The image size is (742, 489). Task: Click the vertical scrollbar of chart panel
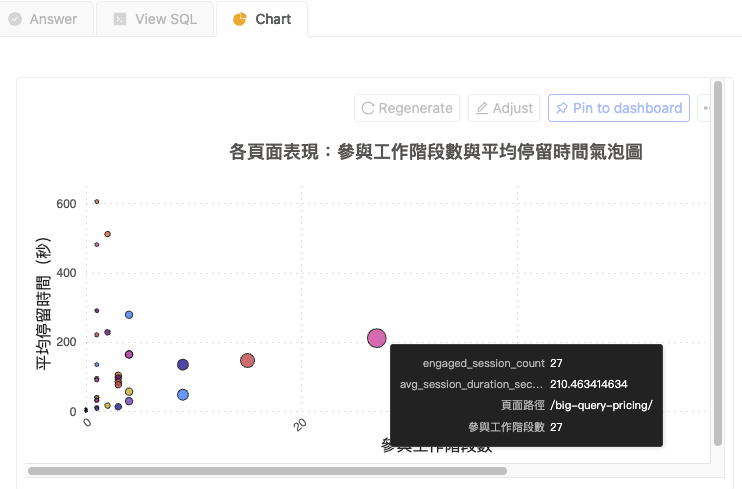click(x=718, y=263)
